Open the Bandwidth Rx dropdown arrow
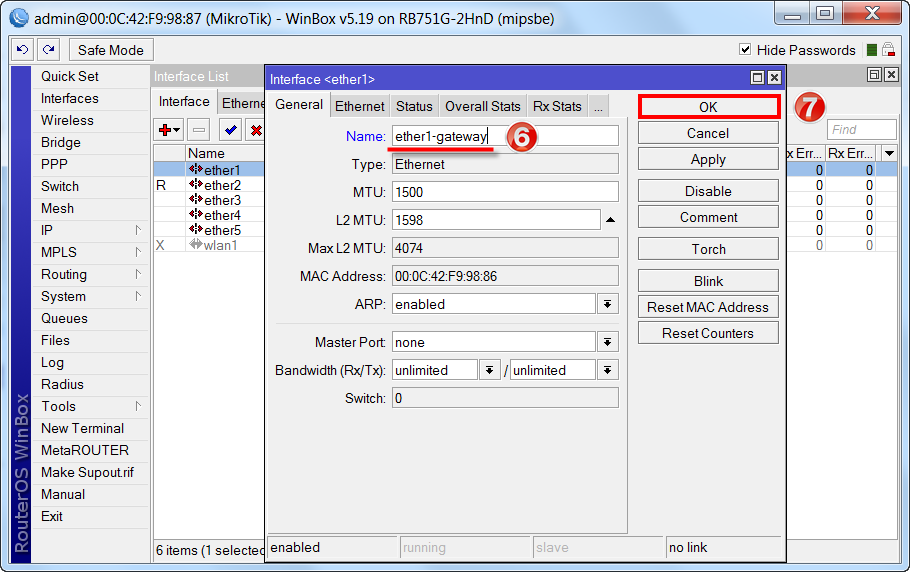This screenshot has height=572, width=910. click(x=489, y=370)
